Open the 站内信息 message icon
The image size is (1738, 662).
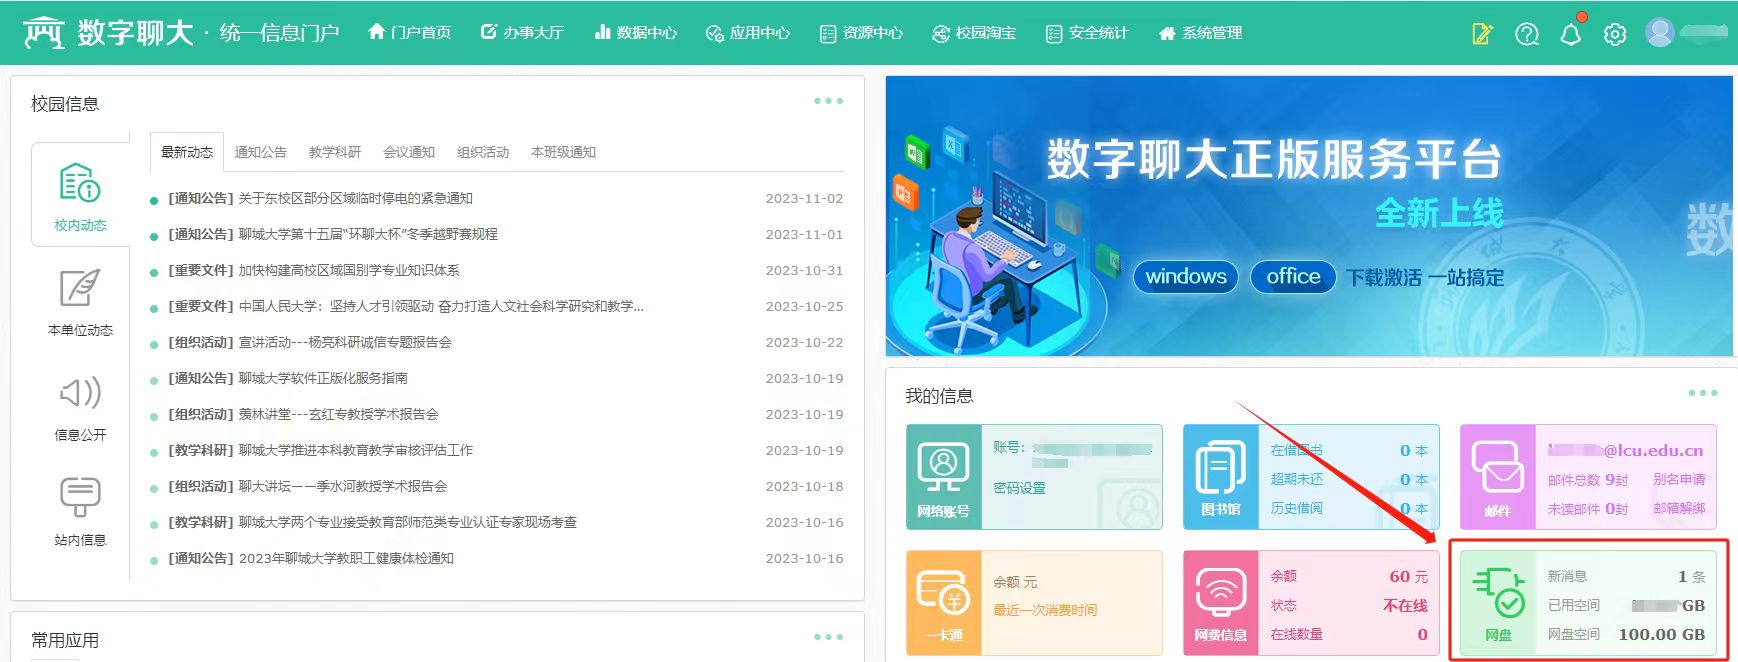(x=80, y=497)
